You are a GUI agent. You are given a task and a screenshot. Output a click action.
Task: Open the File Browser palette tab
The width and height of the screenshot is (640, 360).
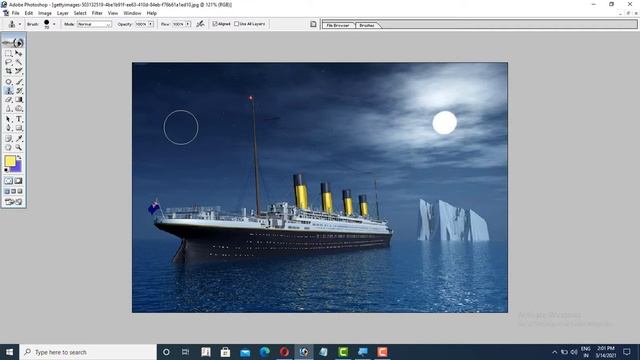tap(338, 25)
